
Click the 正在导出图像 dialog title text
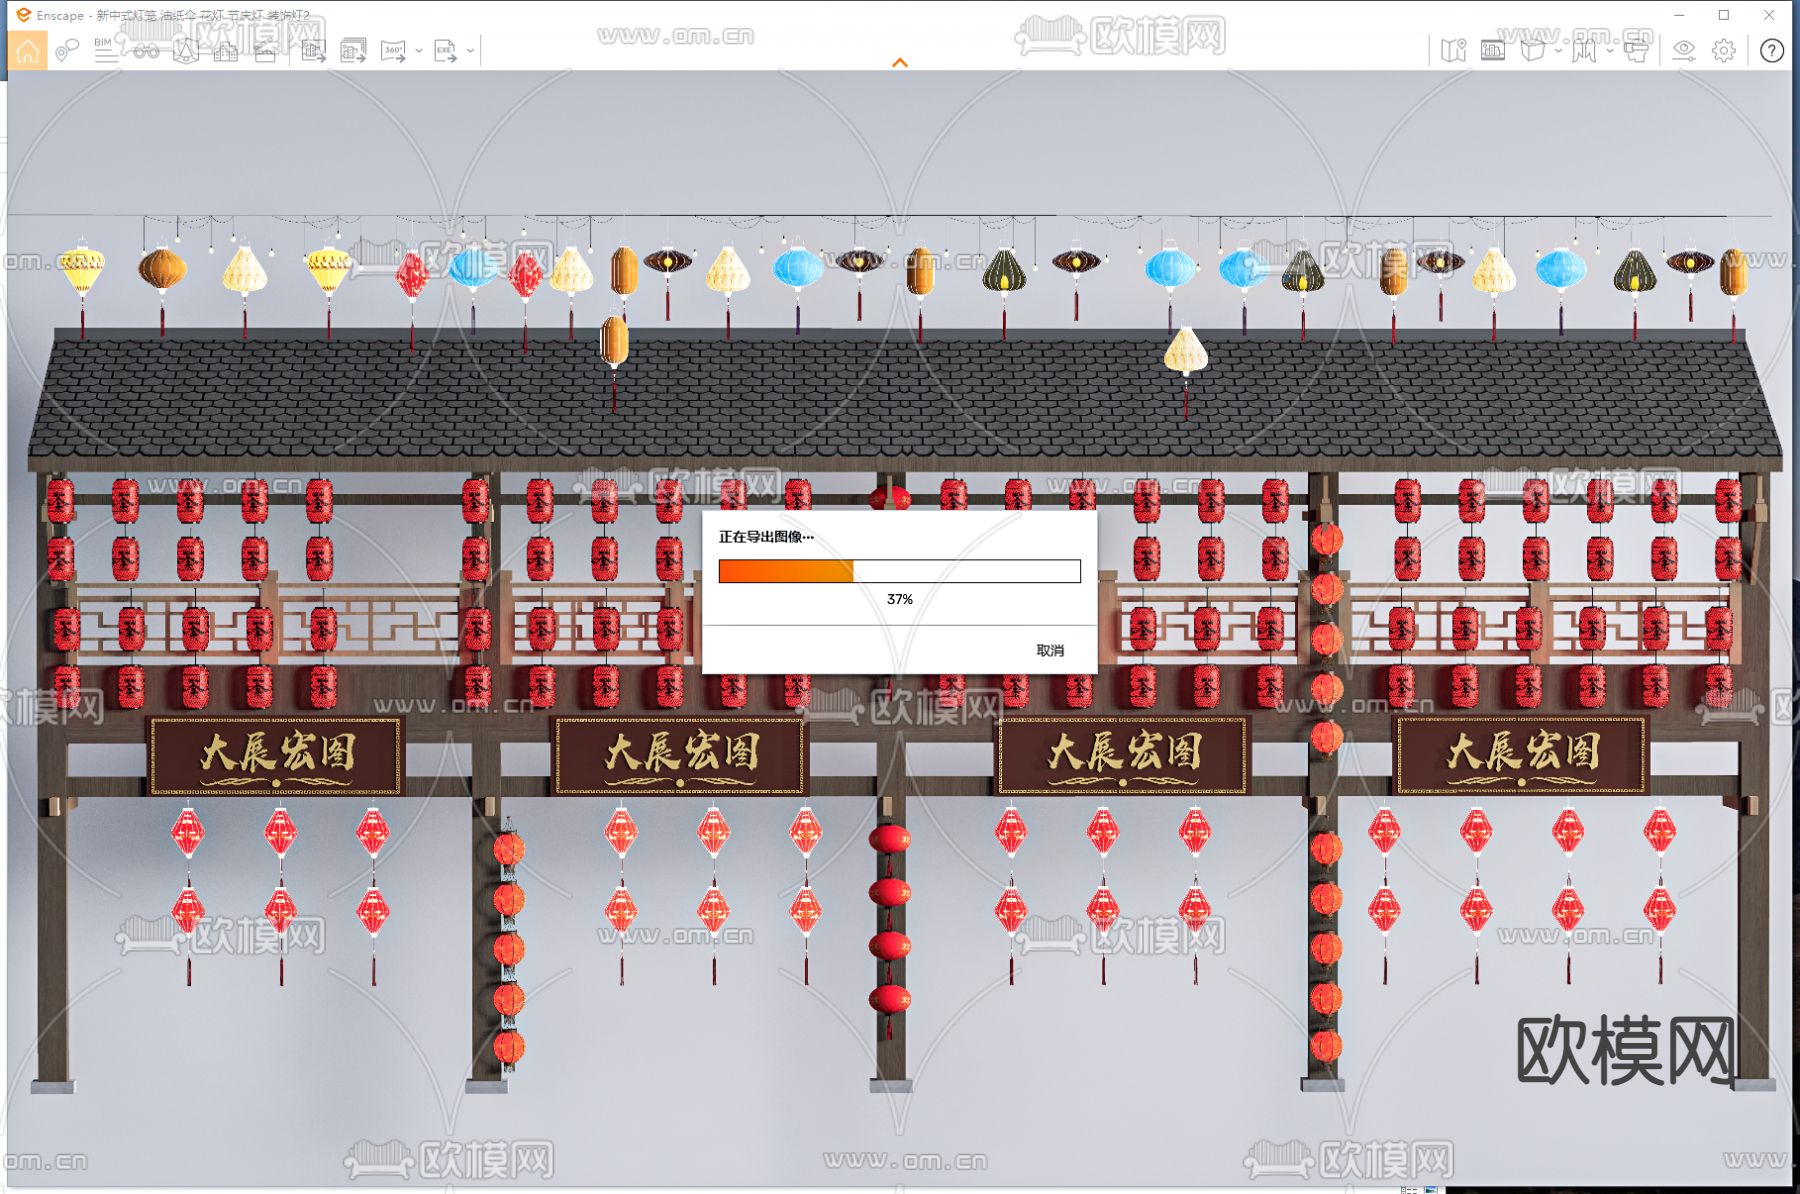pos(766,537)
